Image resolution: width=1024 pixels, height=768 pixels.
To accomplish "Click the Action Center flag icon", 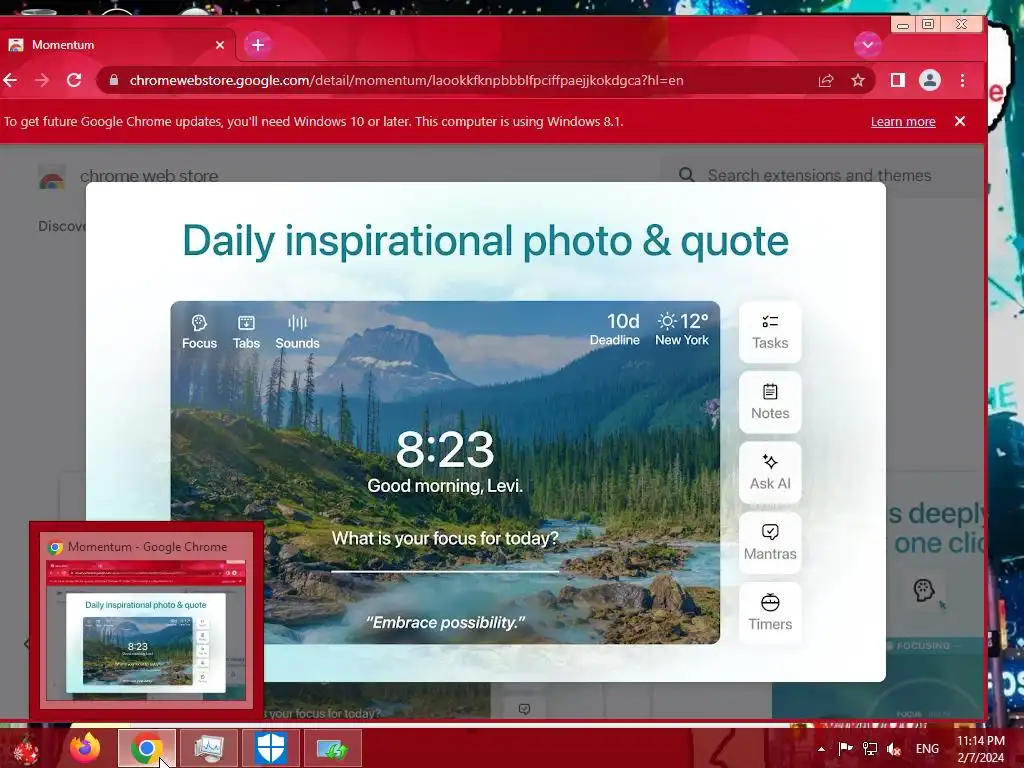I will tap(845, 748).
